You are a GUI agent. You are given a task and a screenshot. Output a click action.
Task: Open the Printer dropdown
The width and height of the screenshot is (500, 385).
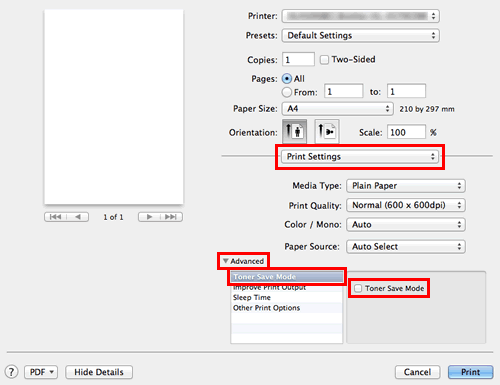pyautogui.click(x=361, y=16)
